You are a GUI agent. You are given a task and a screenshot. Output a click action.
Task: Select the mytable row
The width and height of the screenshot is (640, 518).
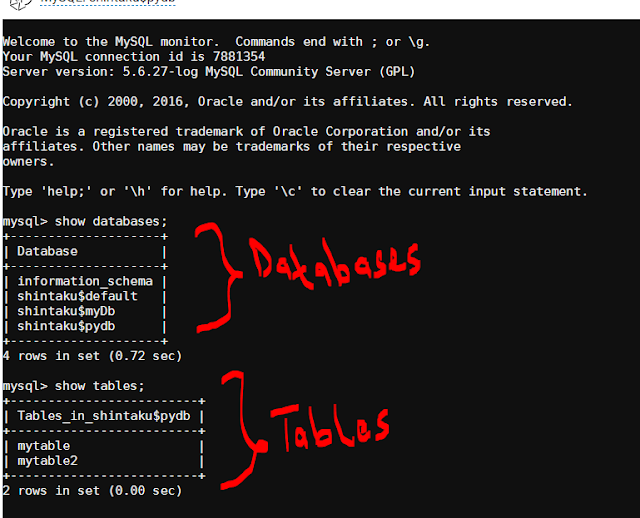pyautogui.click(x=104, y=446)
